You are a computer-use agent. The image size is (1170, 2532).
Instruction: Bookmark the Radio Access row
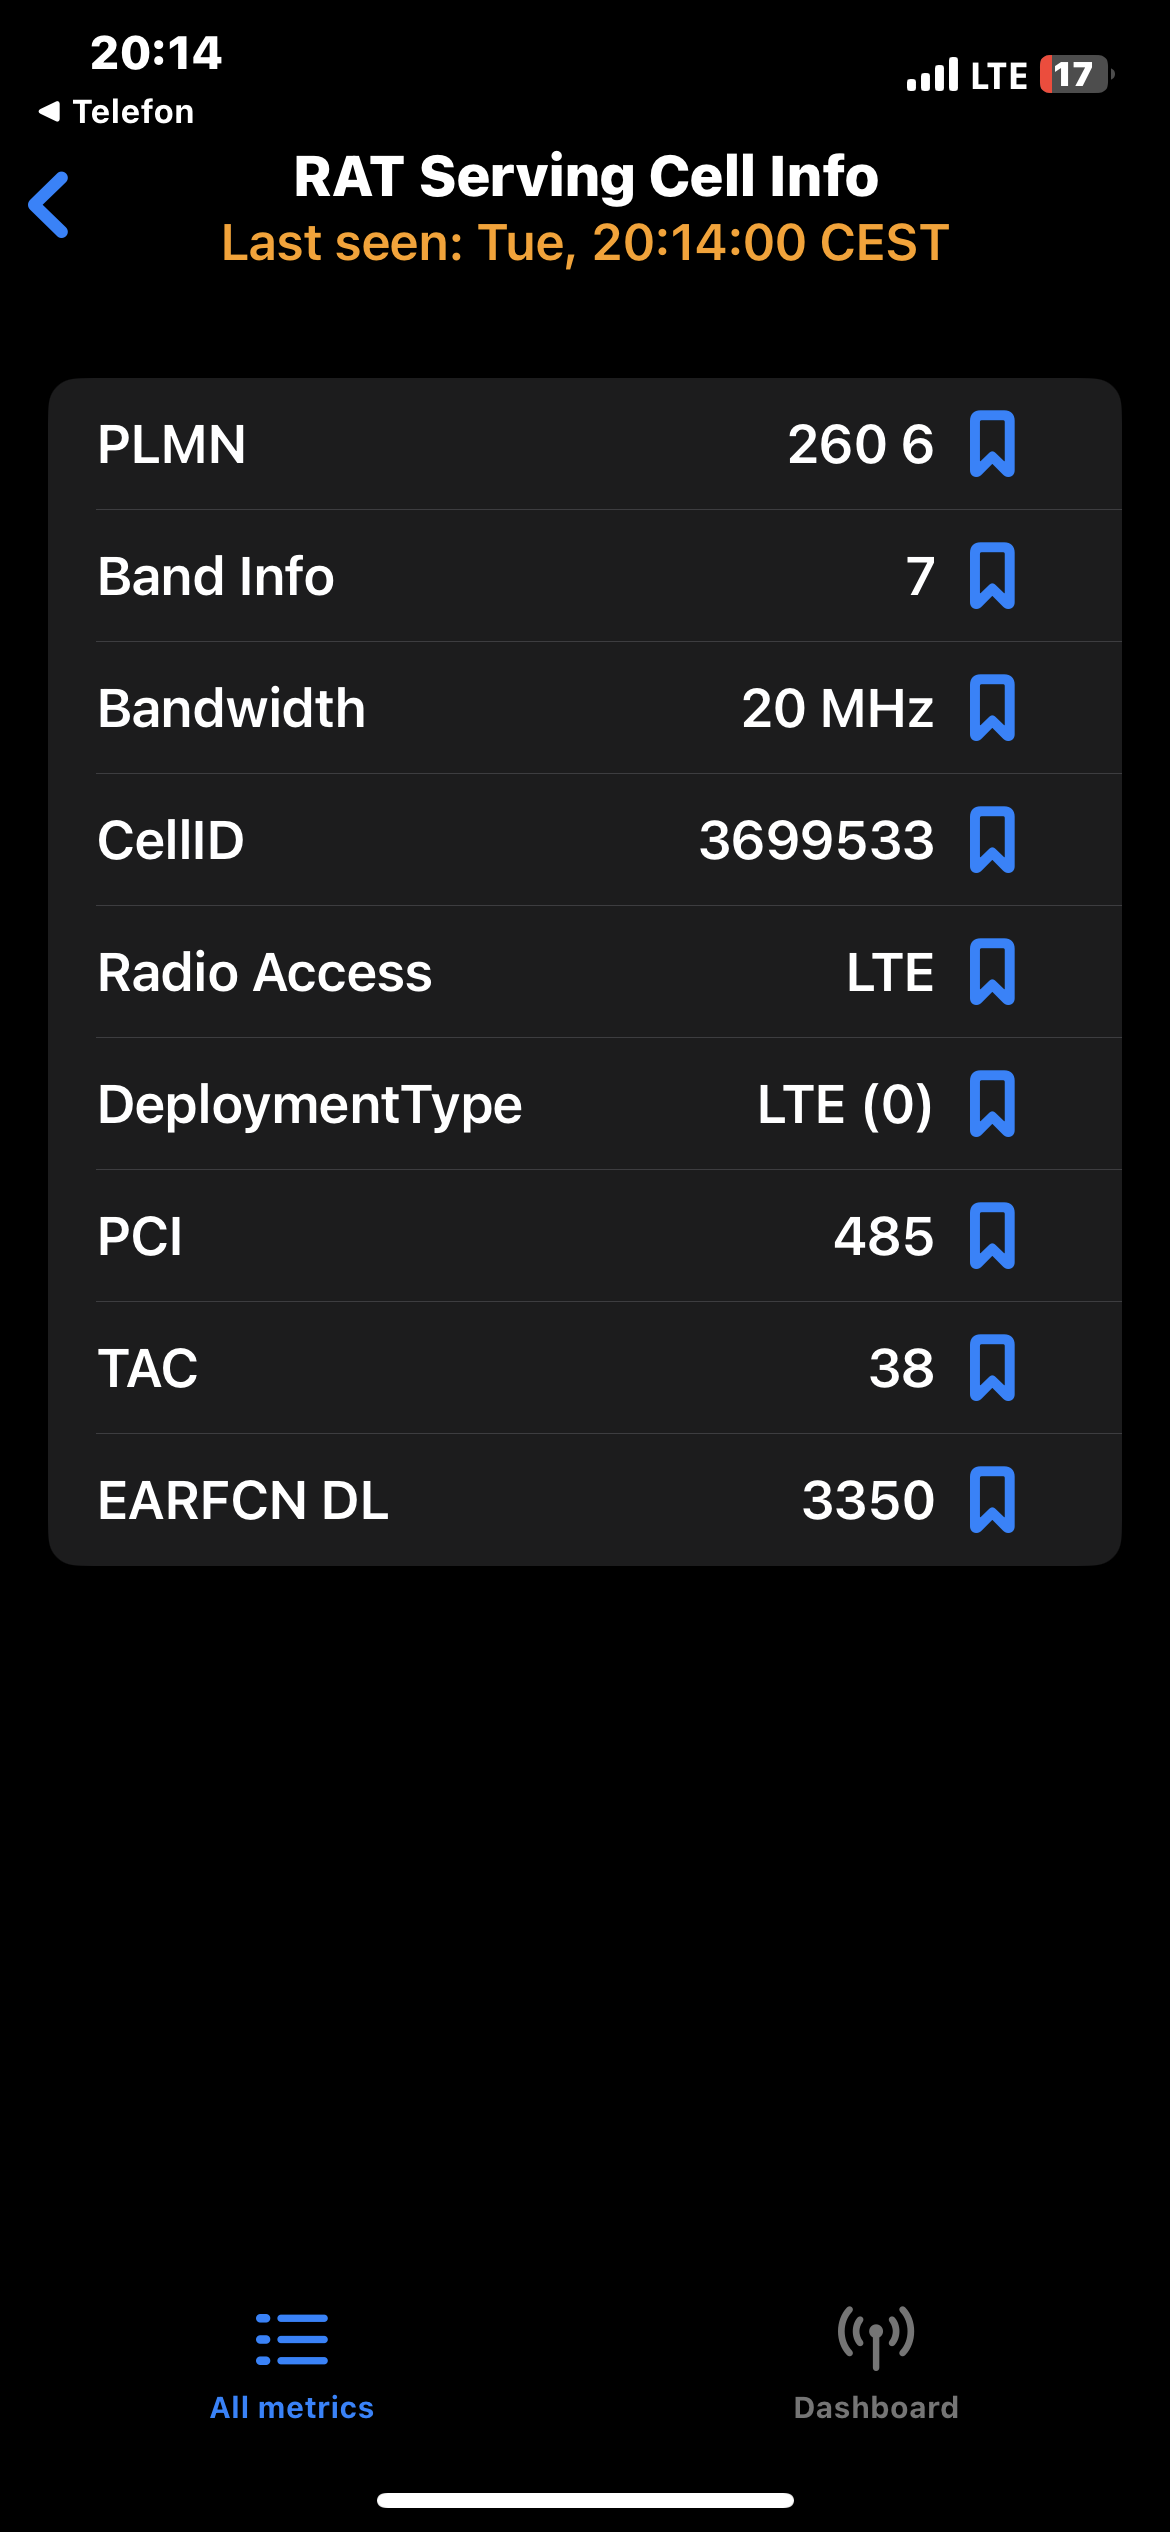(992, 972)
